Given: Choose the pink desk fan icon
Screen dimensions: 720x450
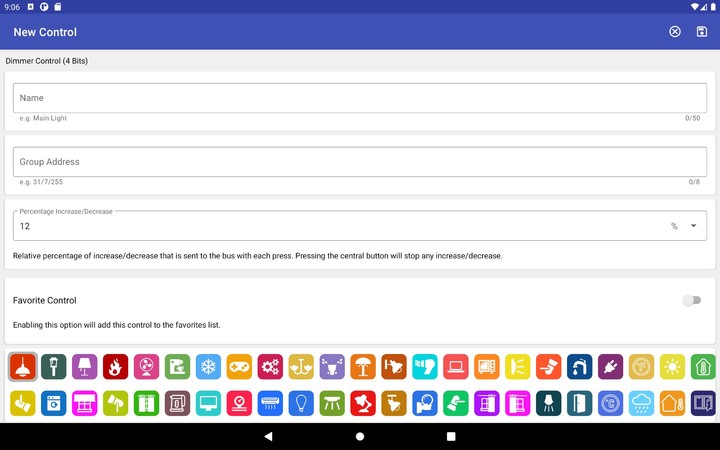Looking at the screenshot, I should click(x=146, y=366).
